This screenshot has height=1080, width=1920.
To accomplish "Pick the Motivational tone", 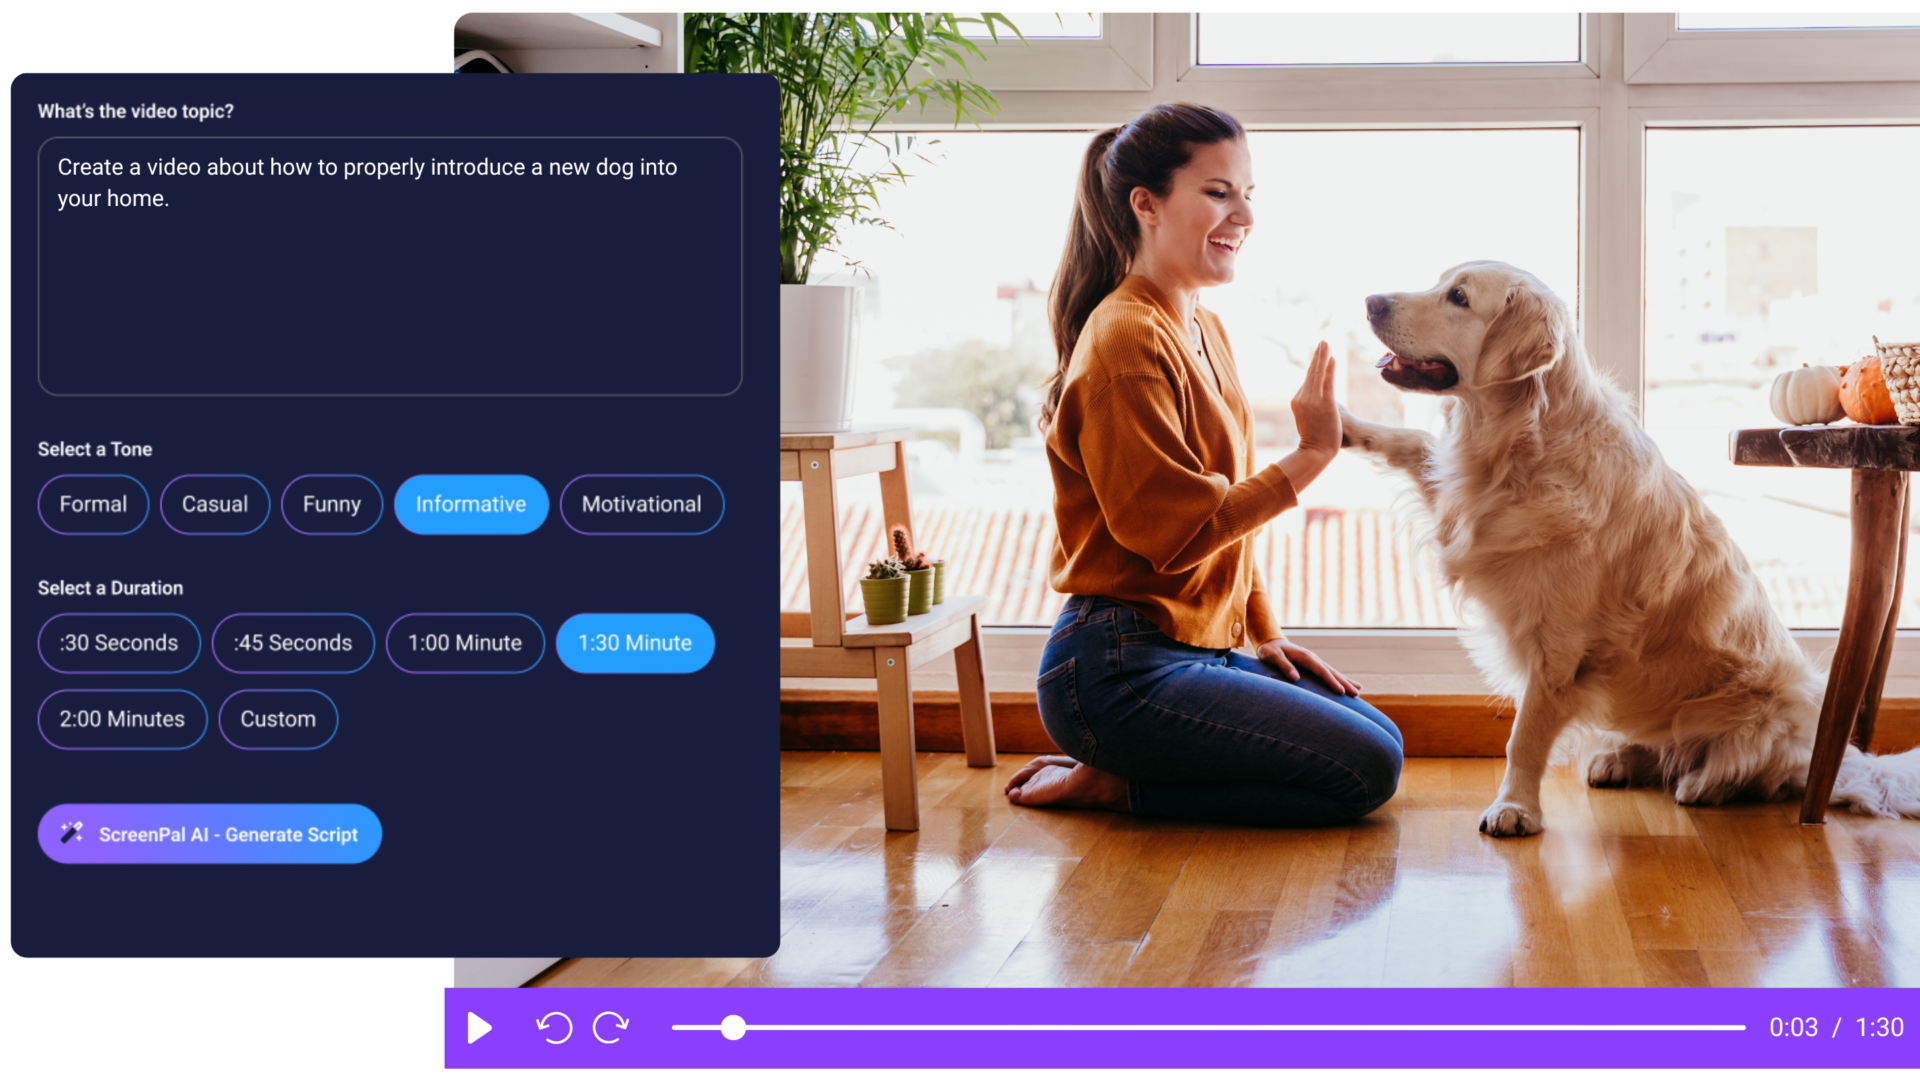I will pyautogui.click(x=642, y=504).
